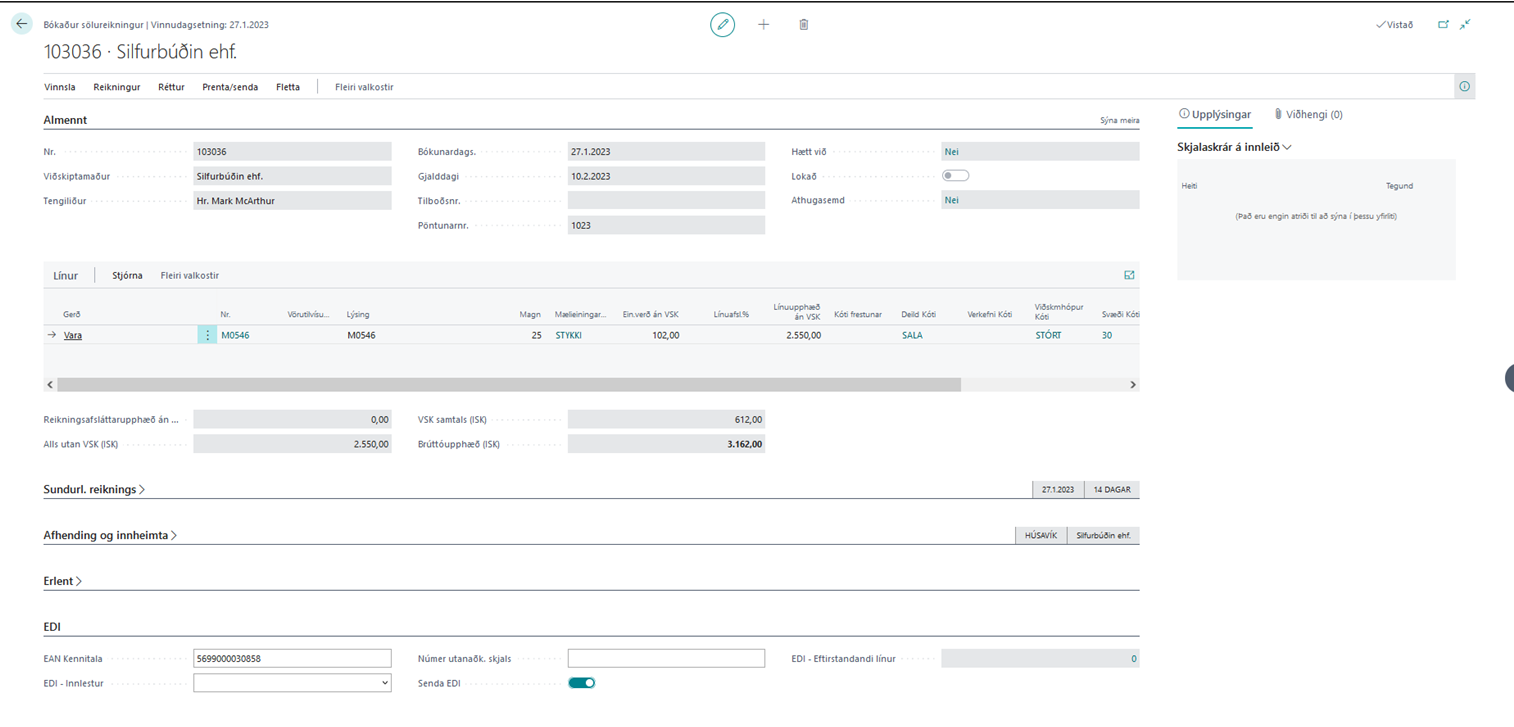
Task: Toggle the Senda EDI switch
Action: 582,683
